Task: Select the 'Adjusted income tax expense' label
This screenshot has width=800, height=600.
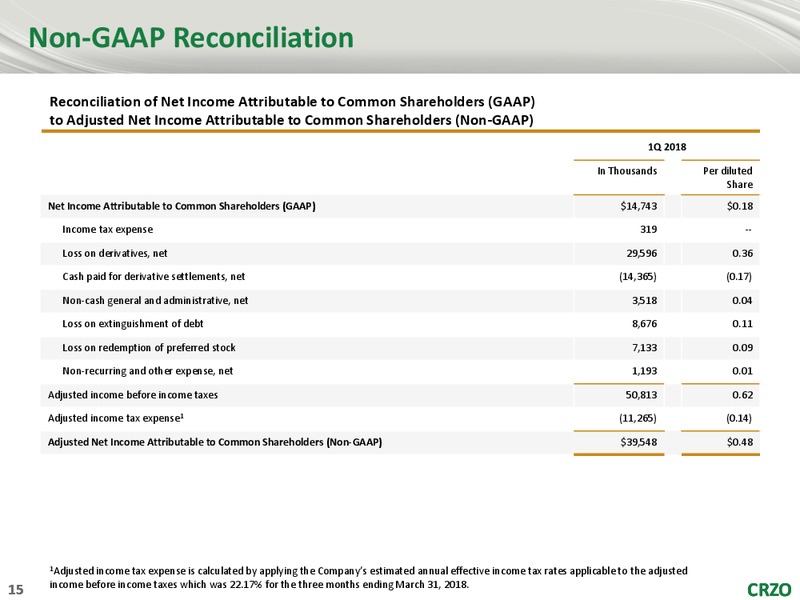Action: [x=116, y=418]
